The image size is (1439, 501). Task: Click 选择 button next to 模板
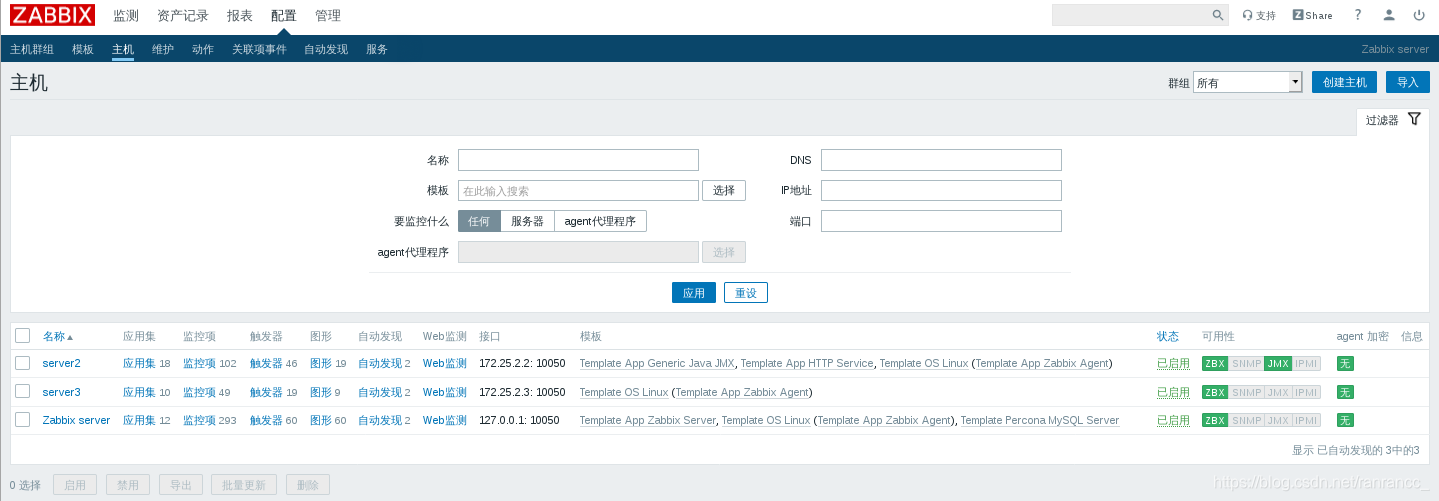click(724, 191)
